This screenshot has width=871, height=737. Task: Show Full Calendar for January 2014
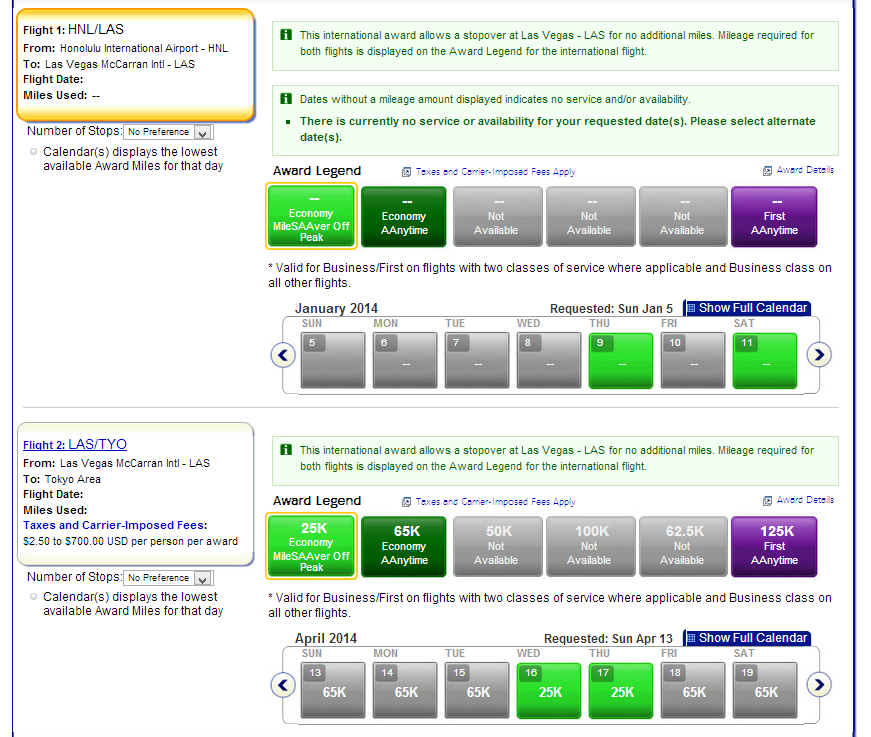[747, 308]
